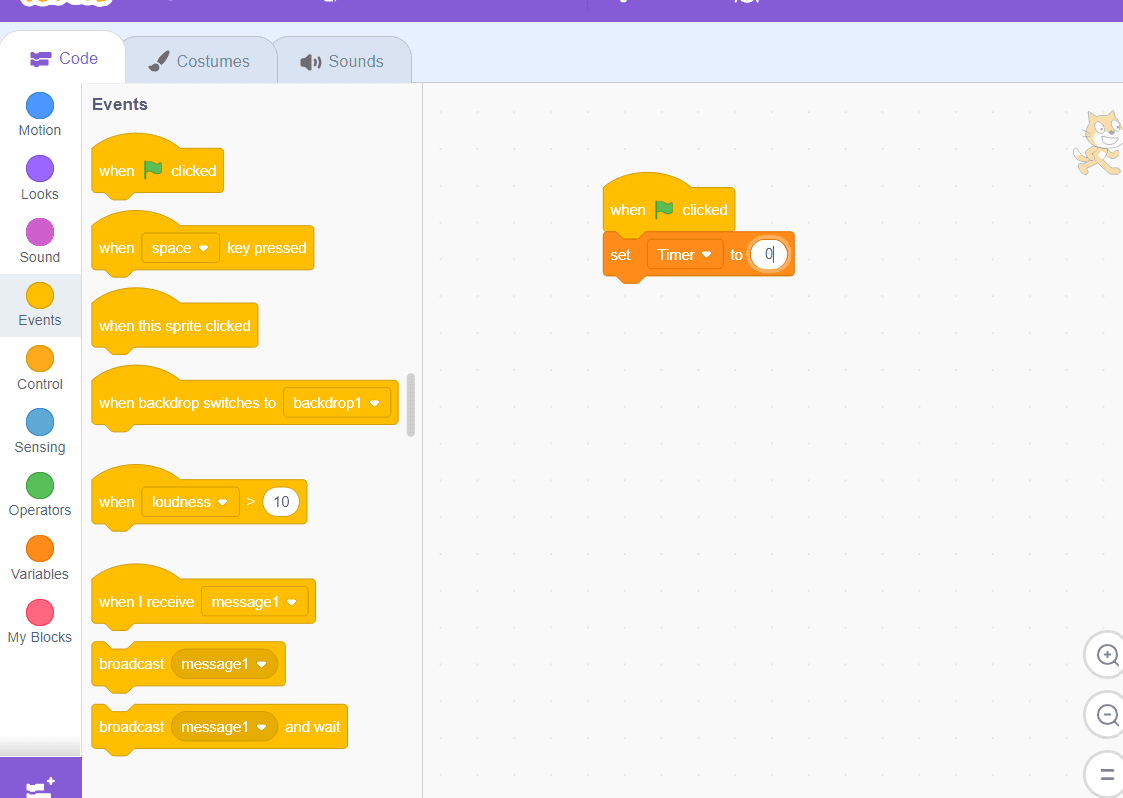The height and width of the screenshot is (798, 1123).
Task: Open message1 dropdown in the broadcast block
Action: (x=224, y=663)
